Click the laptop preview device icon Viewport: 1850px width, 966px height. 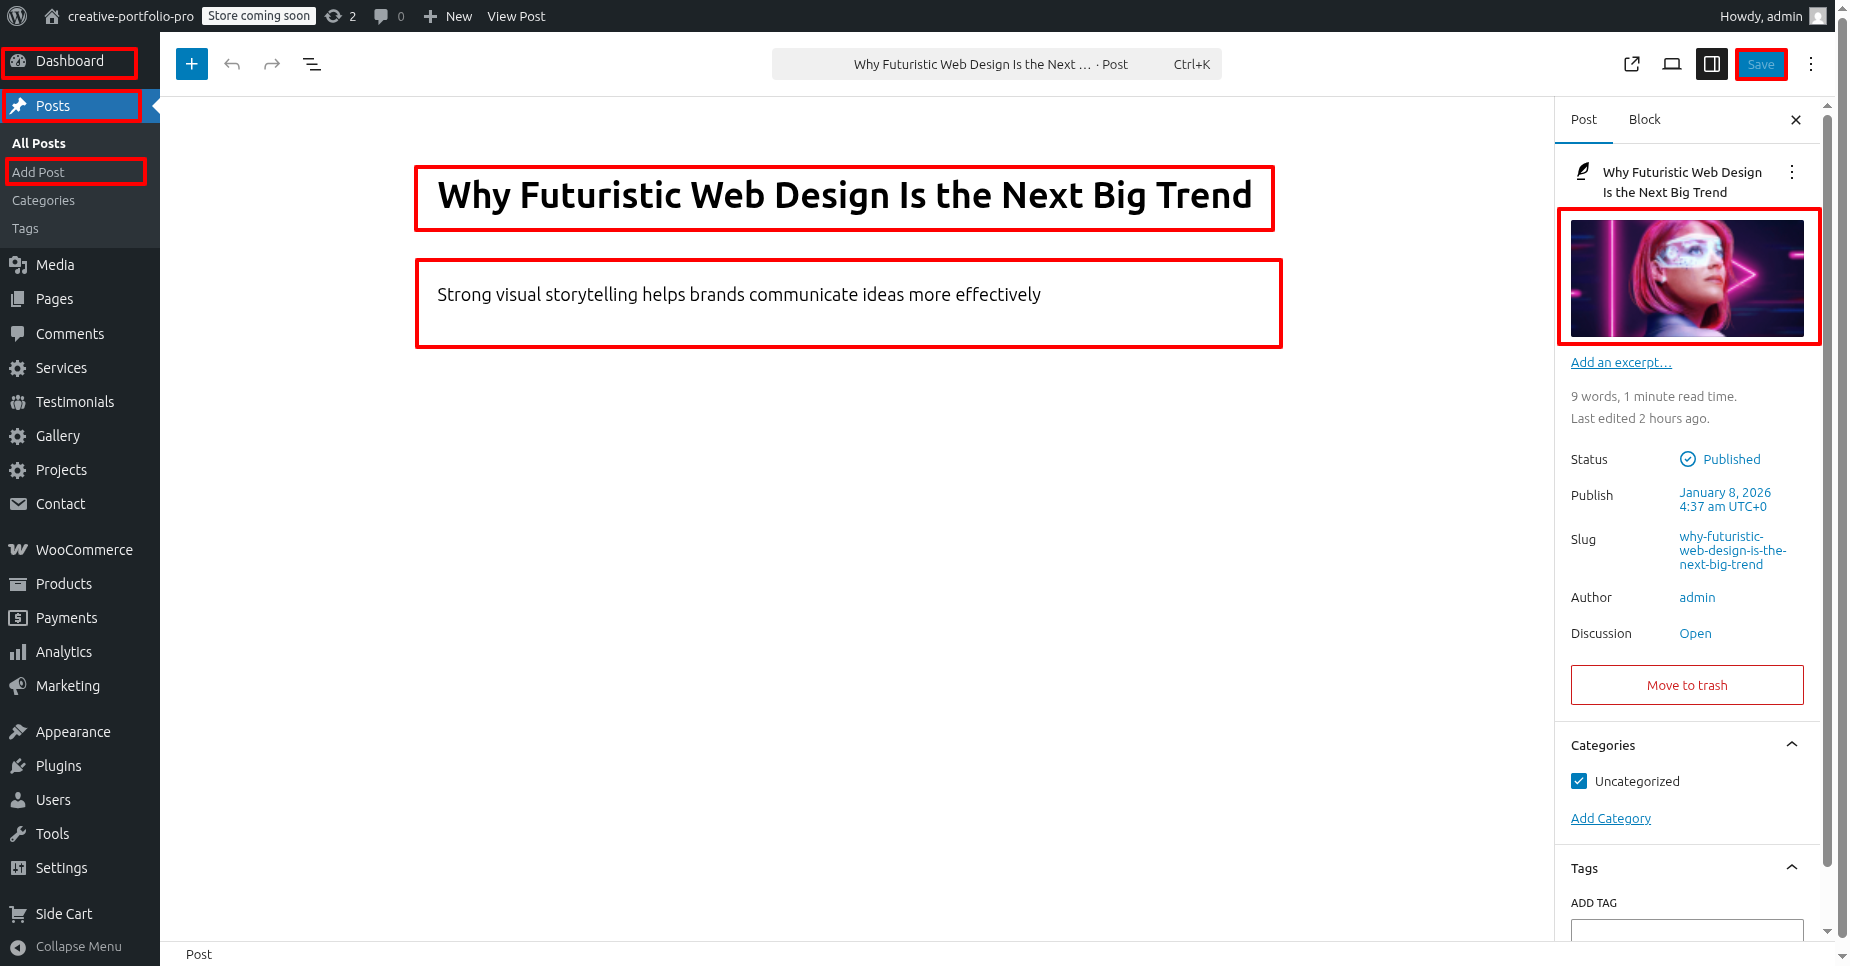click(x=1672, y=64)
